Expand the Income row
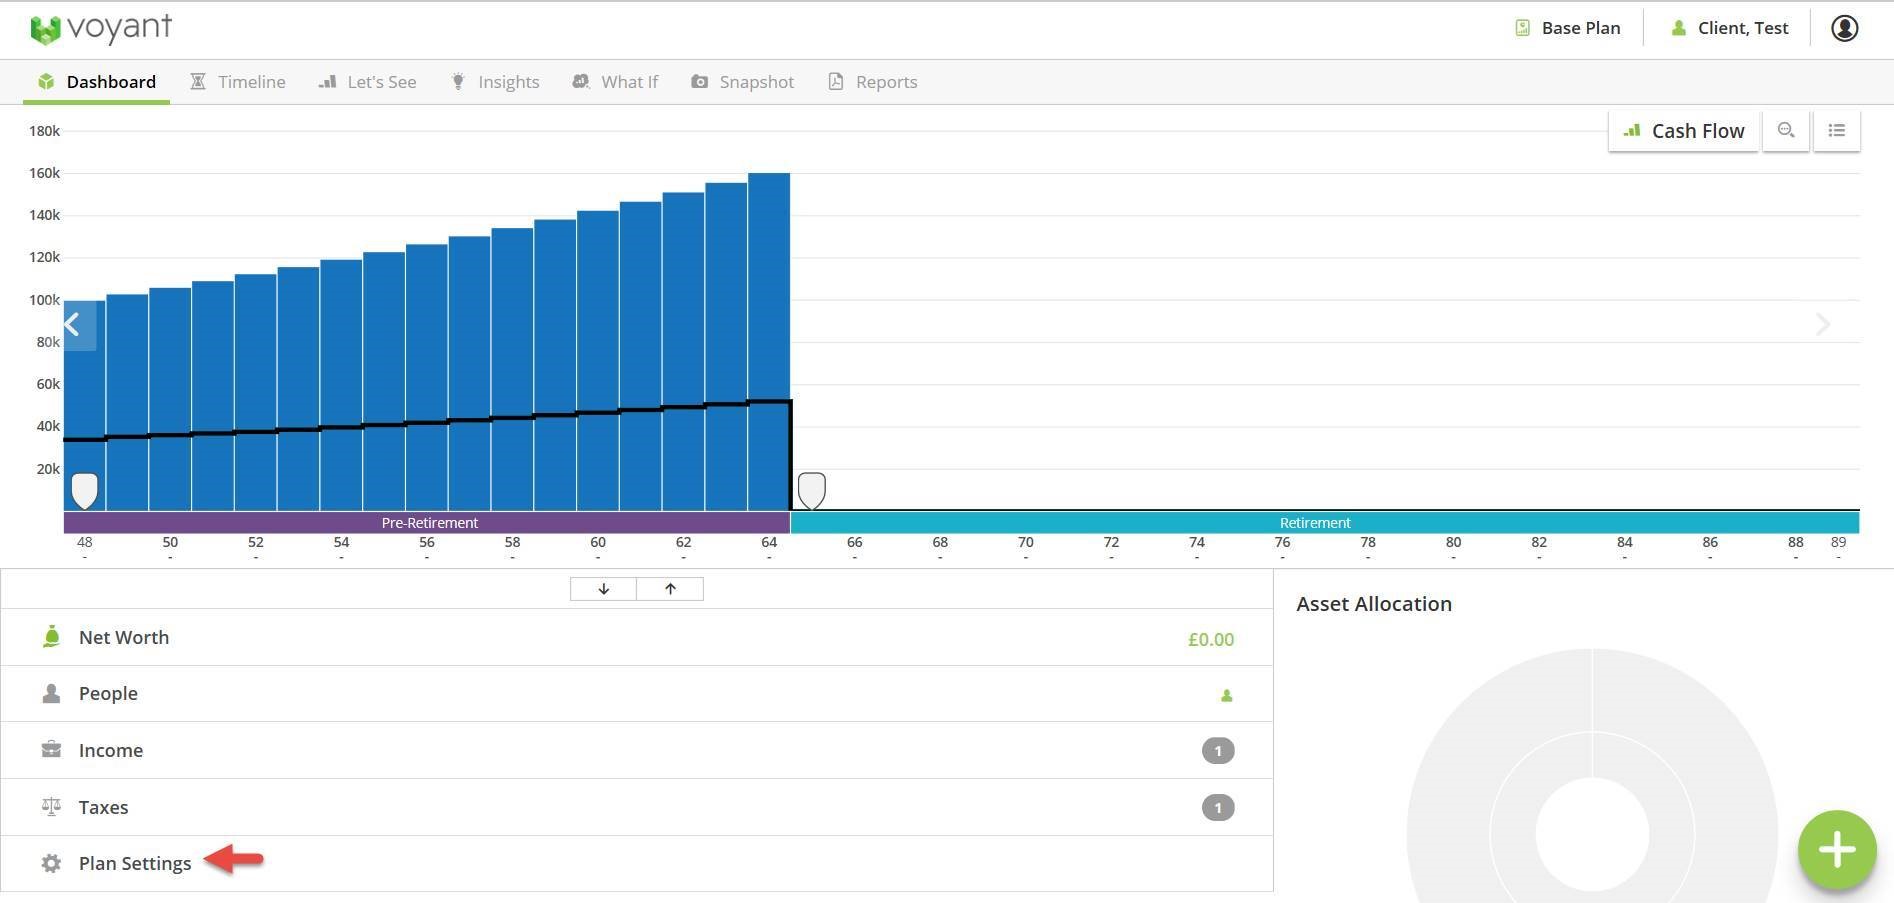Viewport: 1894px width, 903px height. [637, 750]
